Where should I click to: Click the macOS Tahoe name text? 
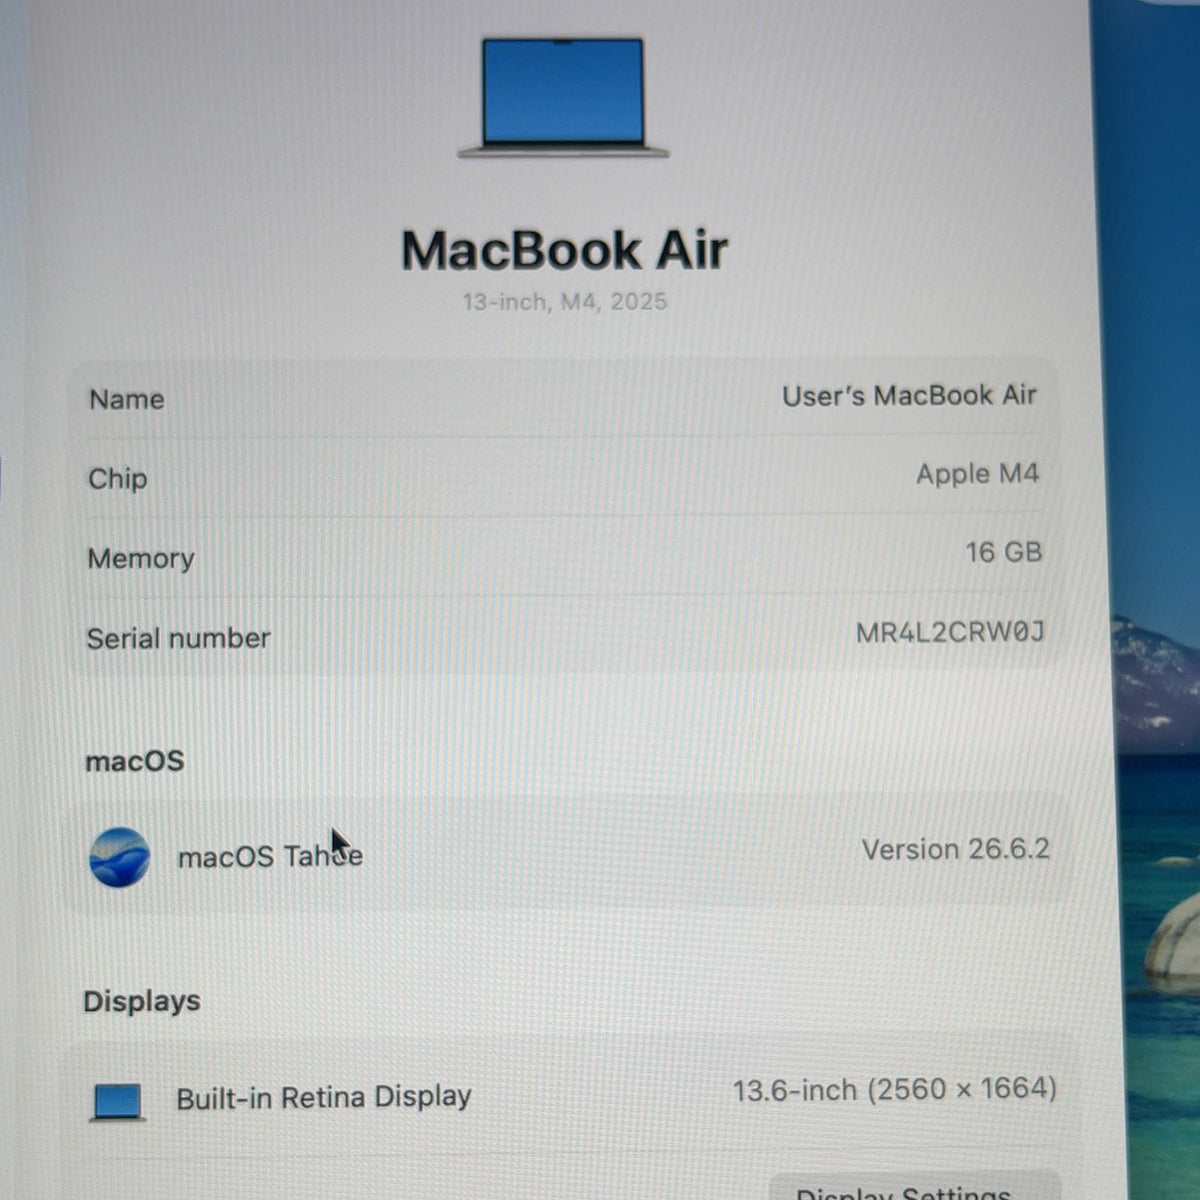click(x=270, y=857)
